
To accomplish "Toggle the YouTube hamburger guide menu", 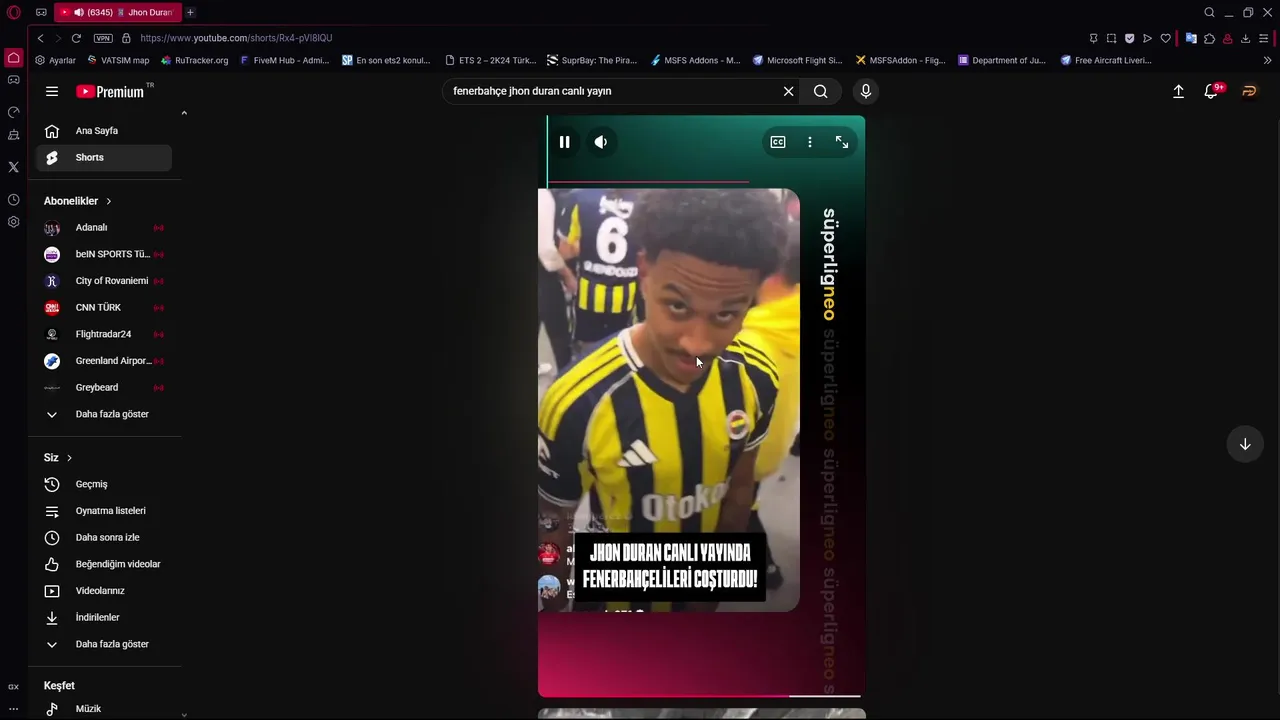I will [52, 91].
